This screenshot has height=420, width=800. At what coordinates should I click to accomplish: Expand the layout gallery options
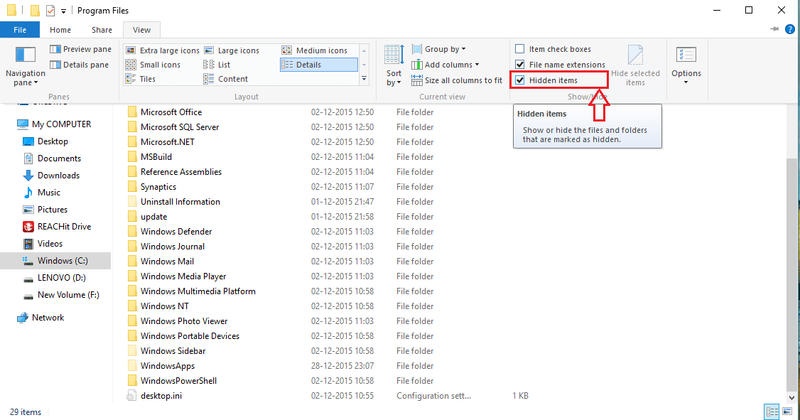click(364, 79)
